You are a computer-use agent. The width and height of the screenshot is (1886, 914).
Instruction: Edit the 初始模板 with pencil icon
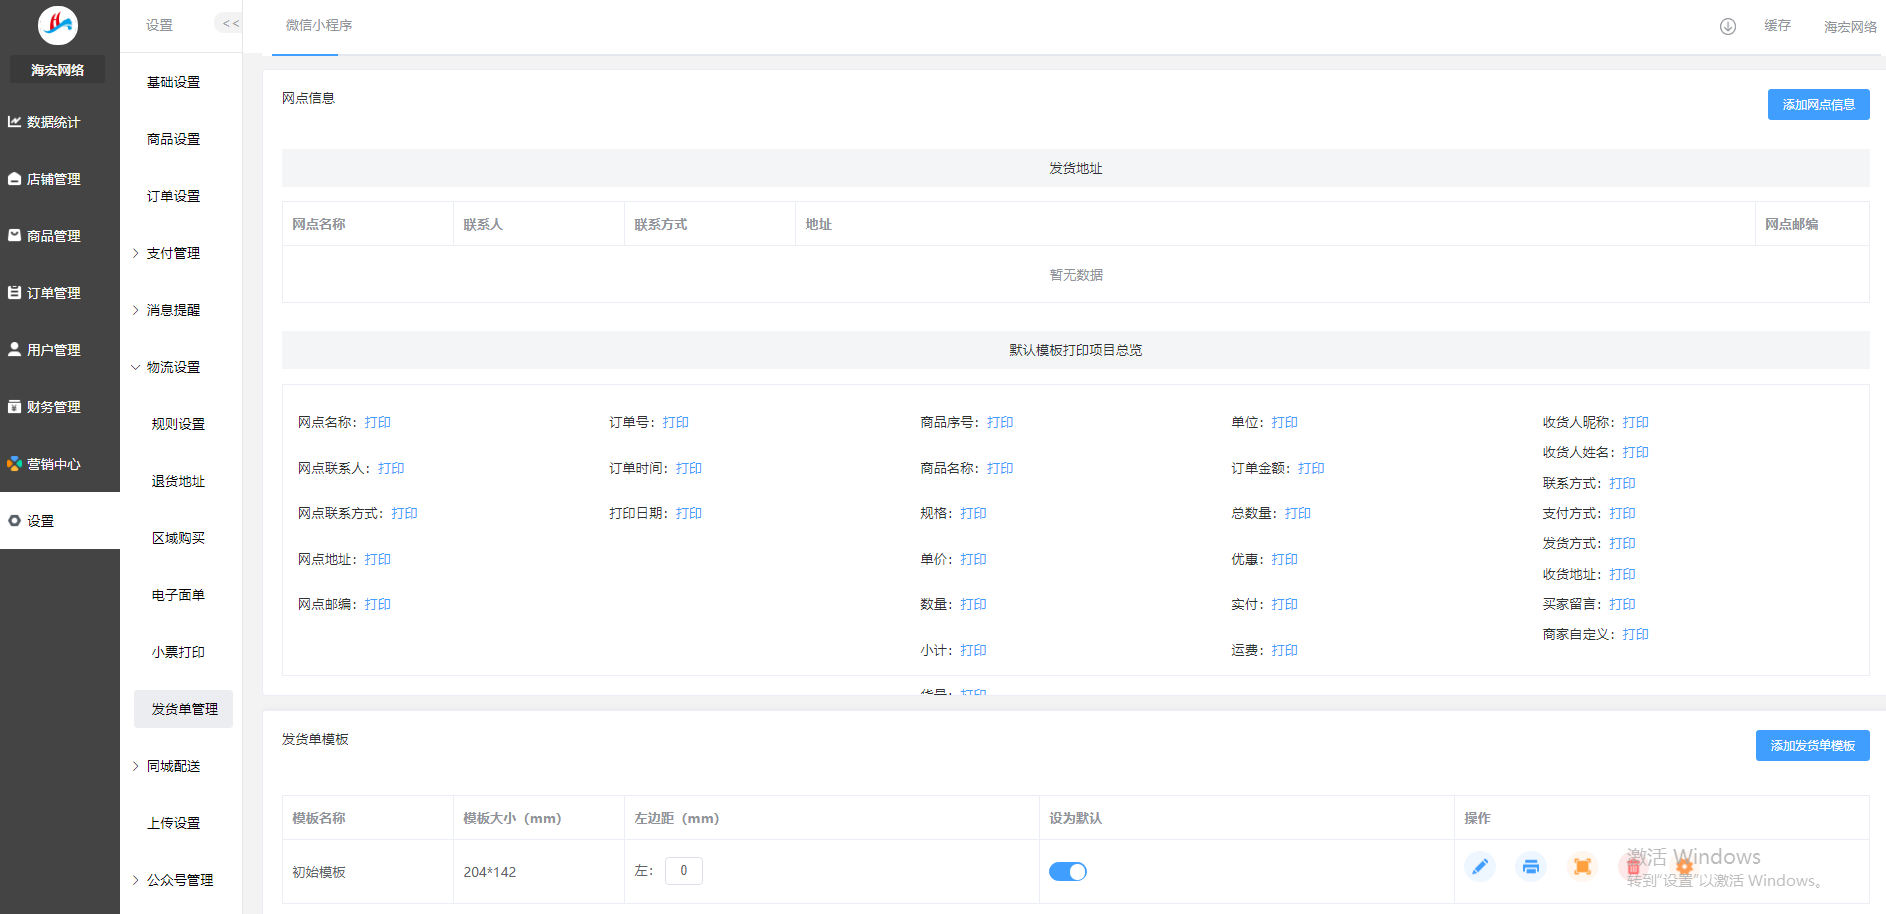click(1480, 867)
